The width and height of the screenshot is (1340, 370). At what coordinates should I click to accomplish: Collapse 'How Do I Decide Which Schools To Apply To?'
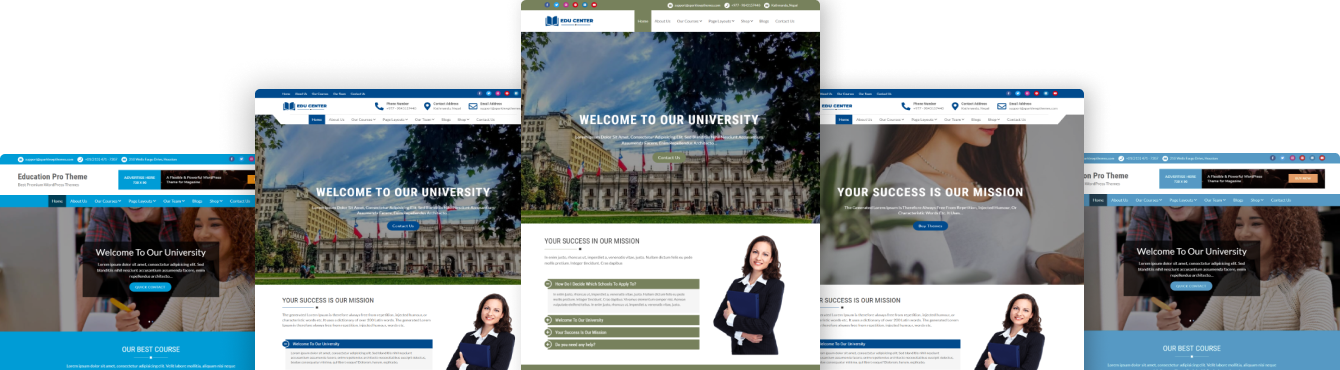tap(621, 284)
